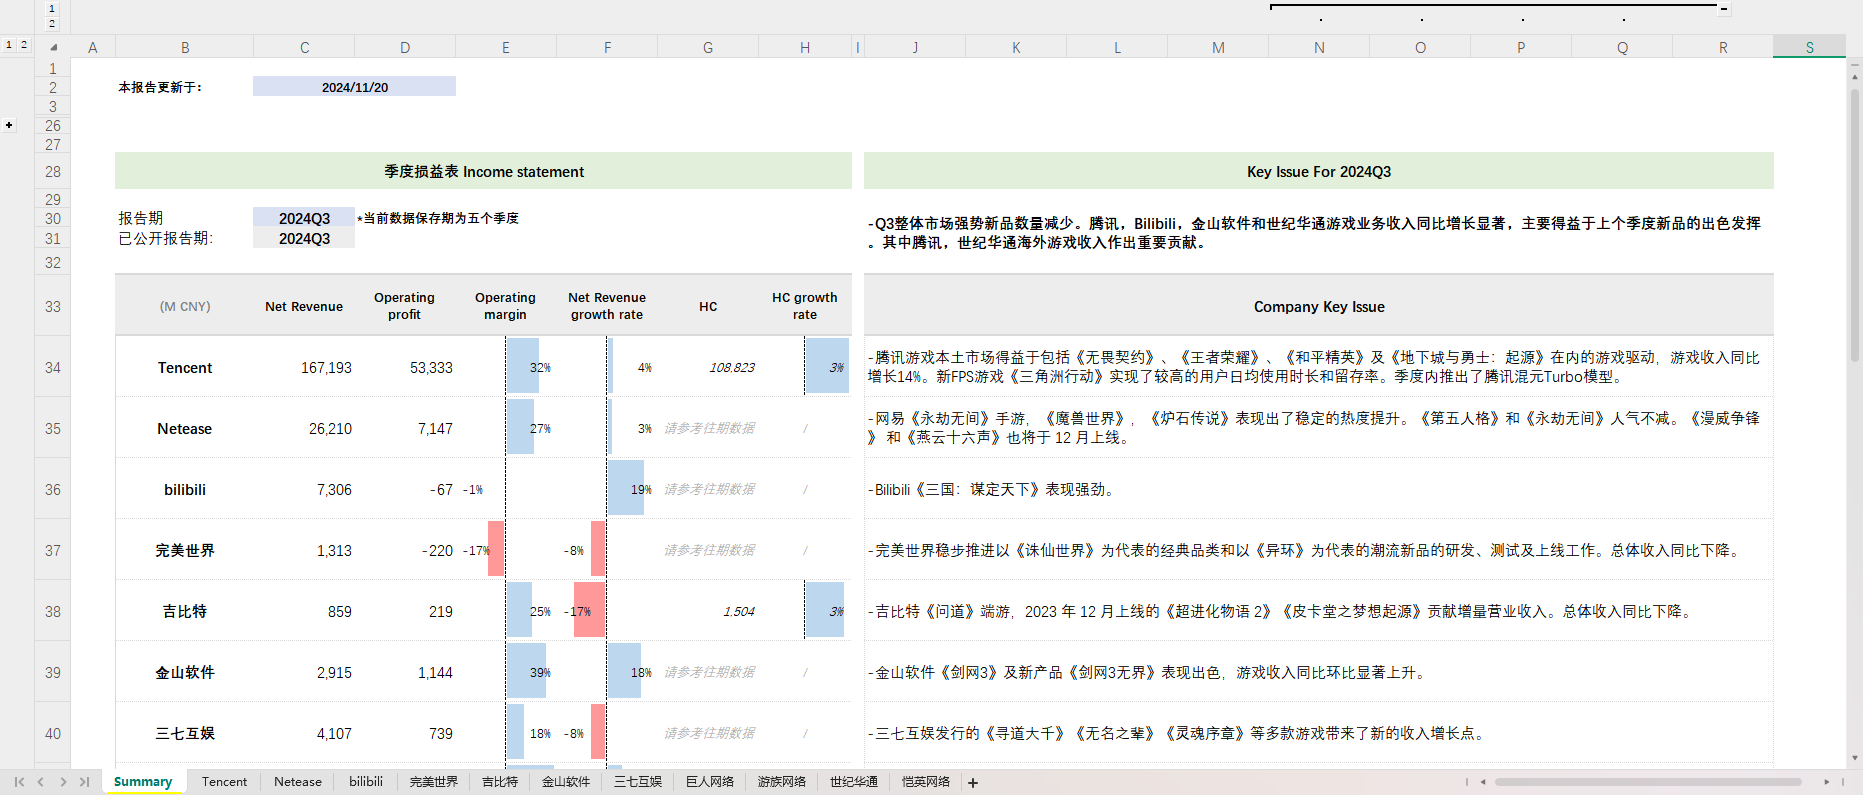This screenshot has width=1863, height=795.
Task: Switch to the 吉比特 sheet tab
Action: 500,782
